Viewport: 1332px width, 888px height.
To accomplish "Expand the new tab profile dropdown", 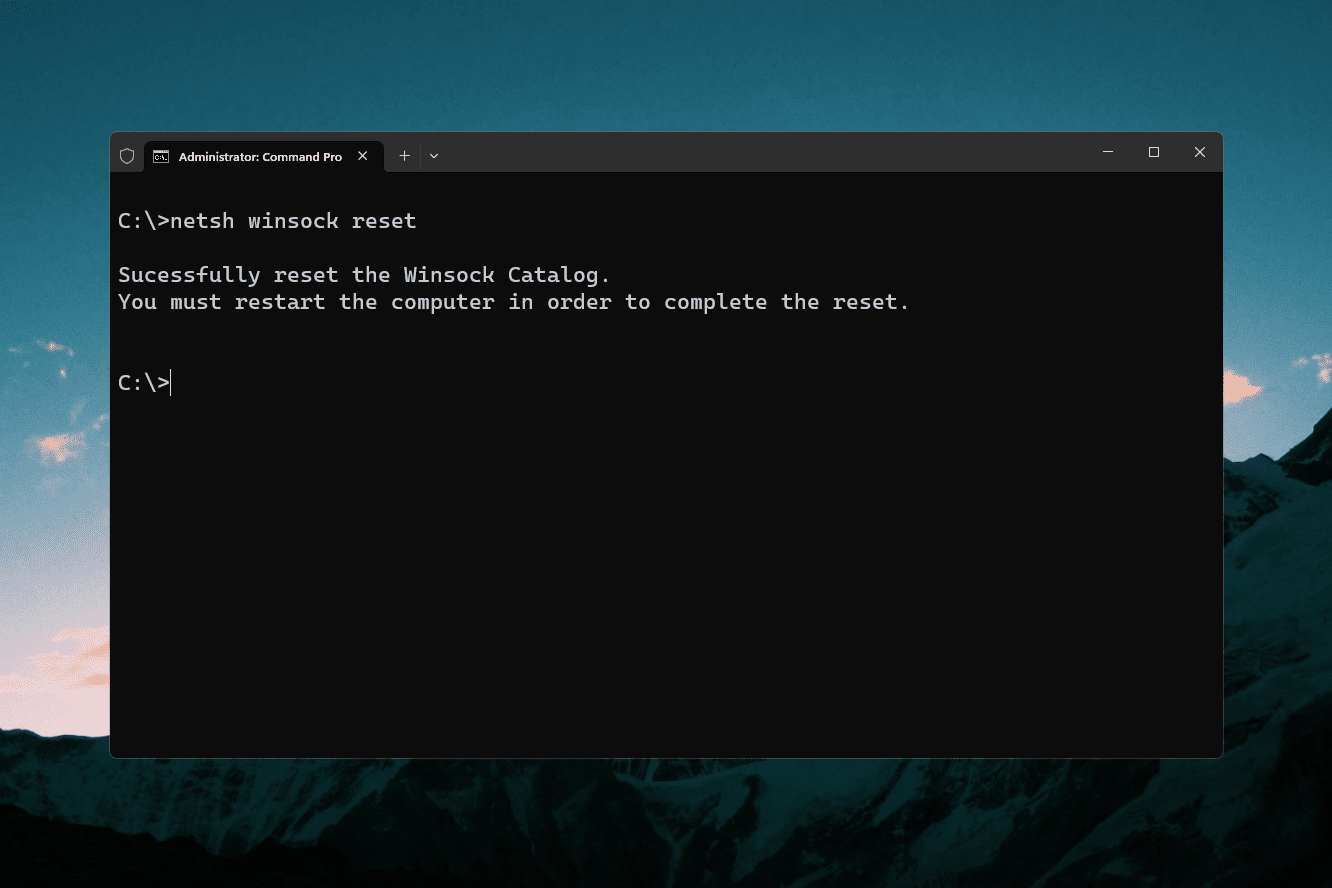I will pos(434,156).
